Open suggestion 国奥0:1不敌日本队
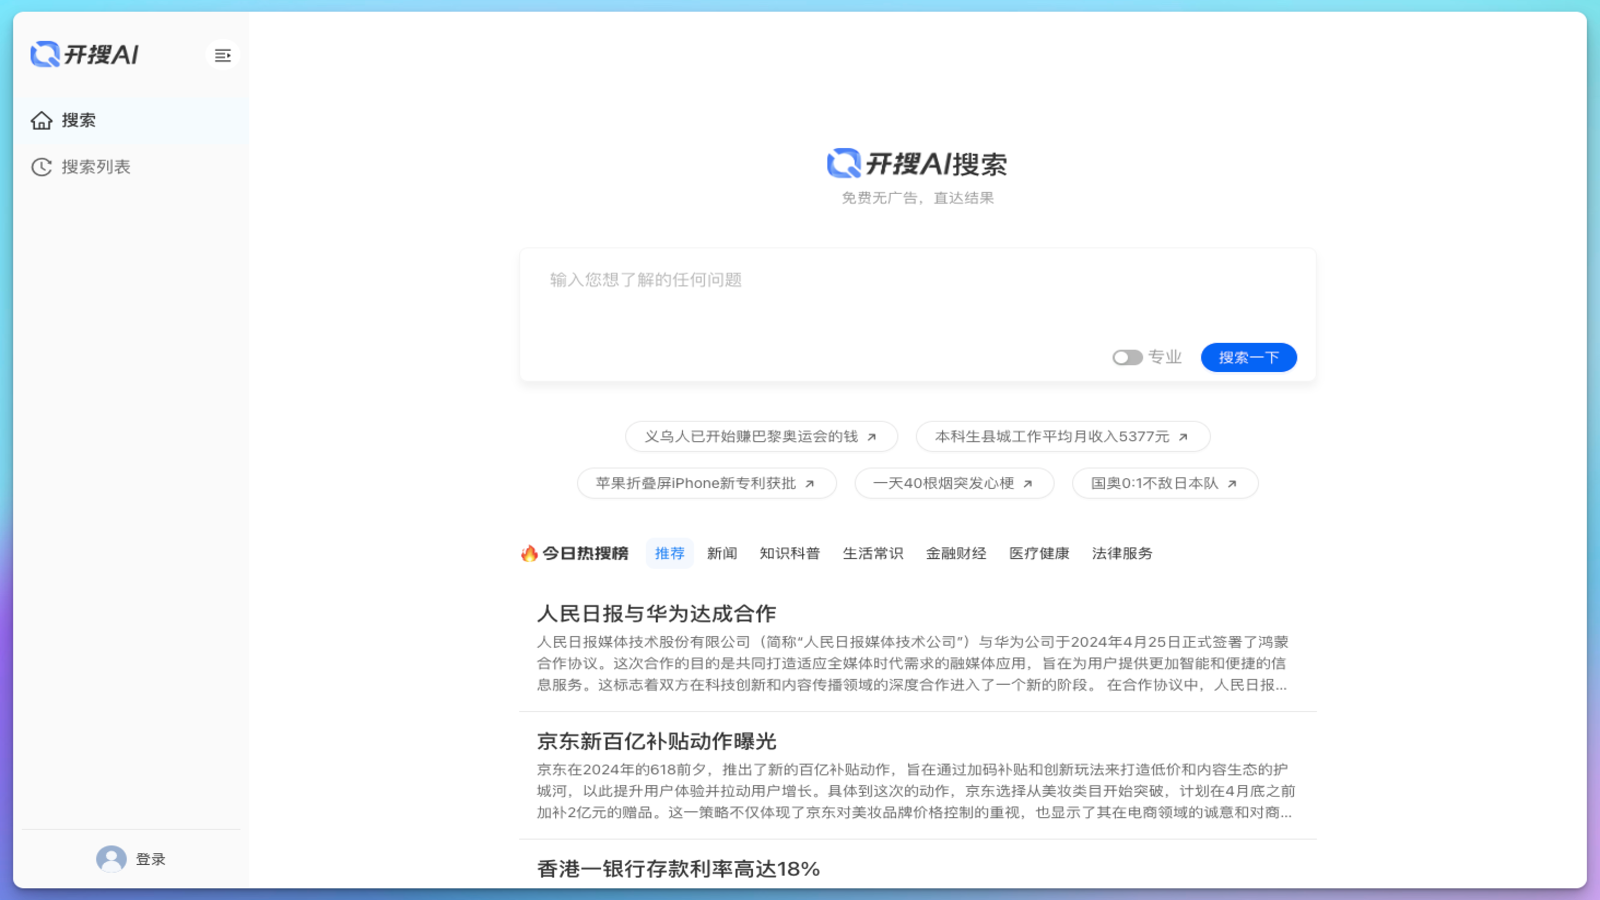 pos(1165,483)
